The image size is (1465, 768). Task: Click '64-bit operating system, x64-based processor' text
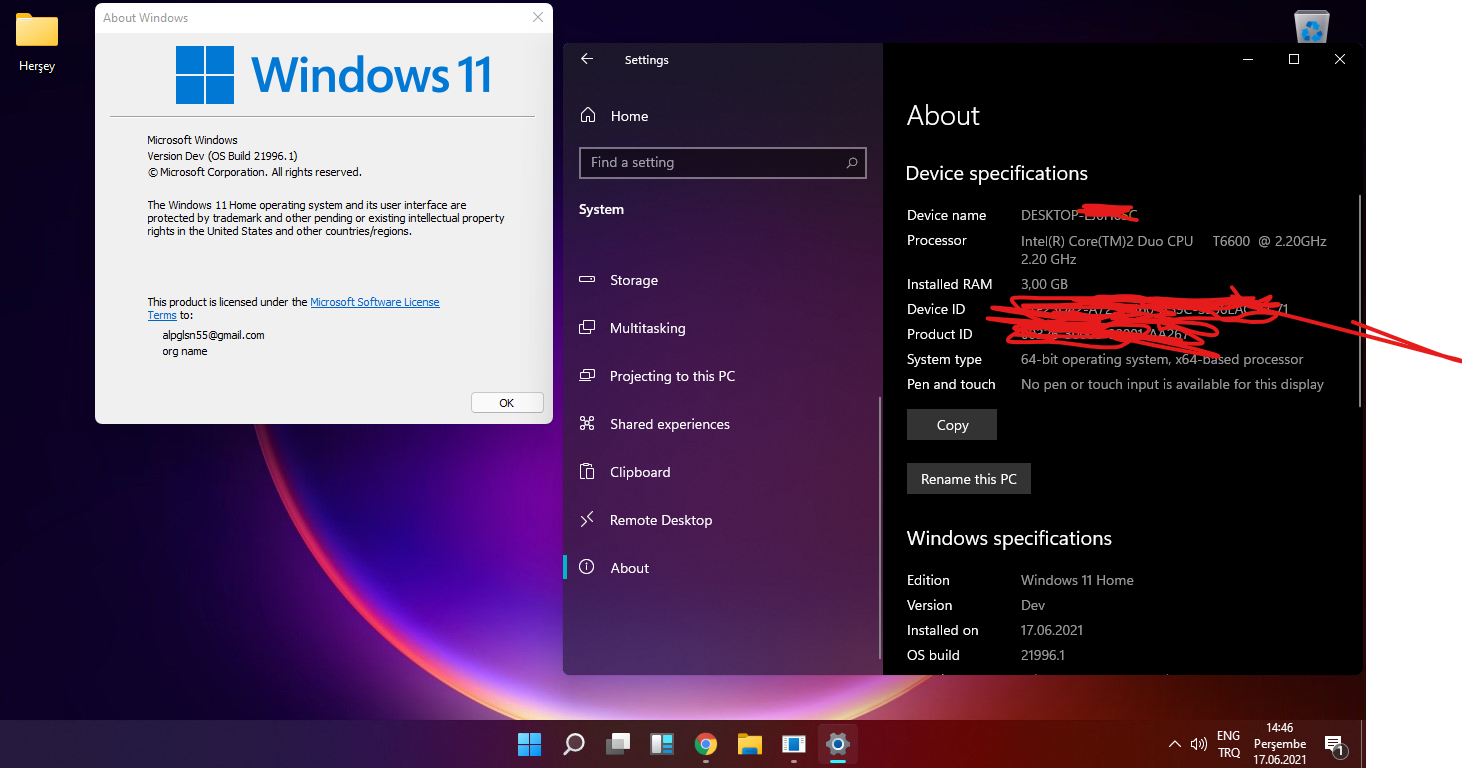1162,359
